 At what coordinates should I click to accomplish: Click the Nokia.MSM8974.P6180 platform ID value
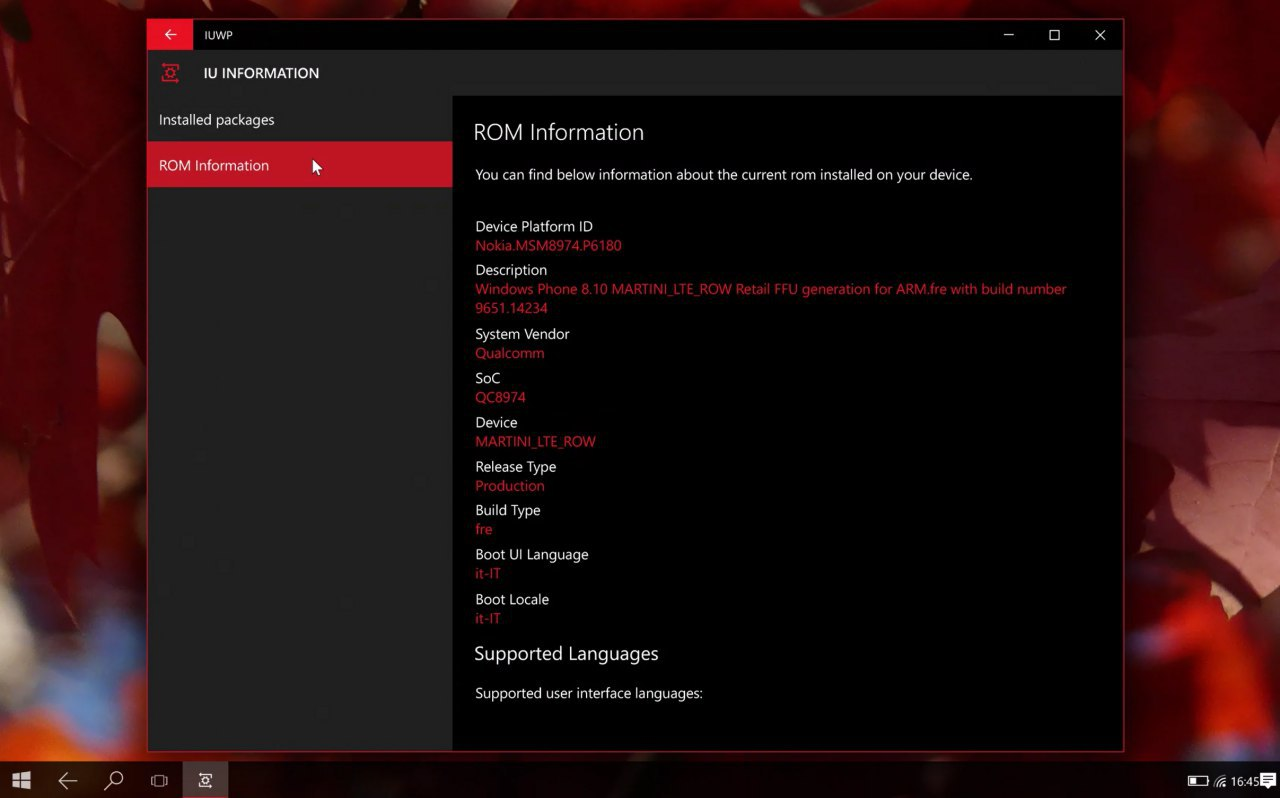click(x=548, y=245)
